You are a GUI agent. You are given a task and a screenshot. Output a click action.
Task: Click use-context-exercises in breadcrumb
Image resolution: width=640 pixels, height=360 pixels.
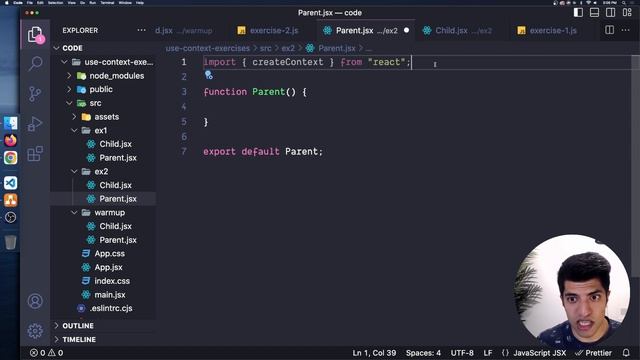208,48
